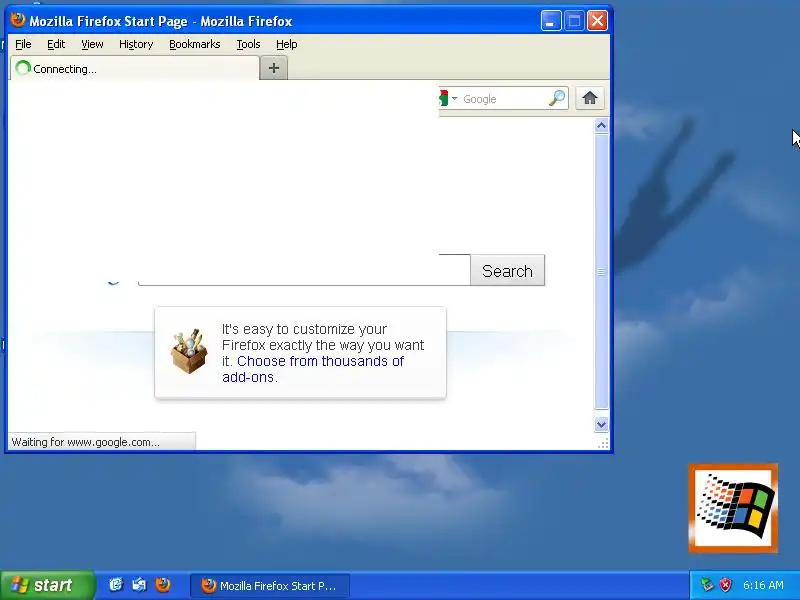Open the History menu
The width and height of the screenshot is (800, 600).
pyautogui.click(x=136, y=44)
